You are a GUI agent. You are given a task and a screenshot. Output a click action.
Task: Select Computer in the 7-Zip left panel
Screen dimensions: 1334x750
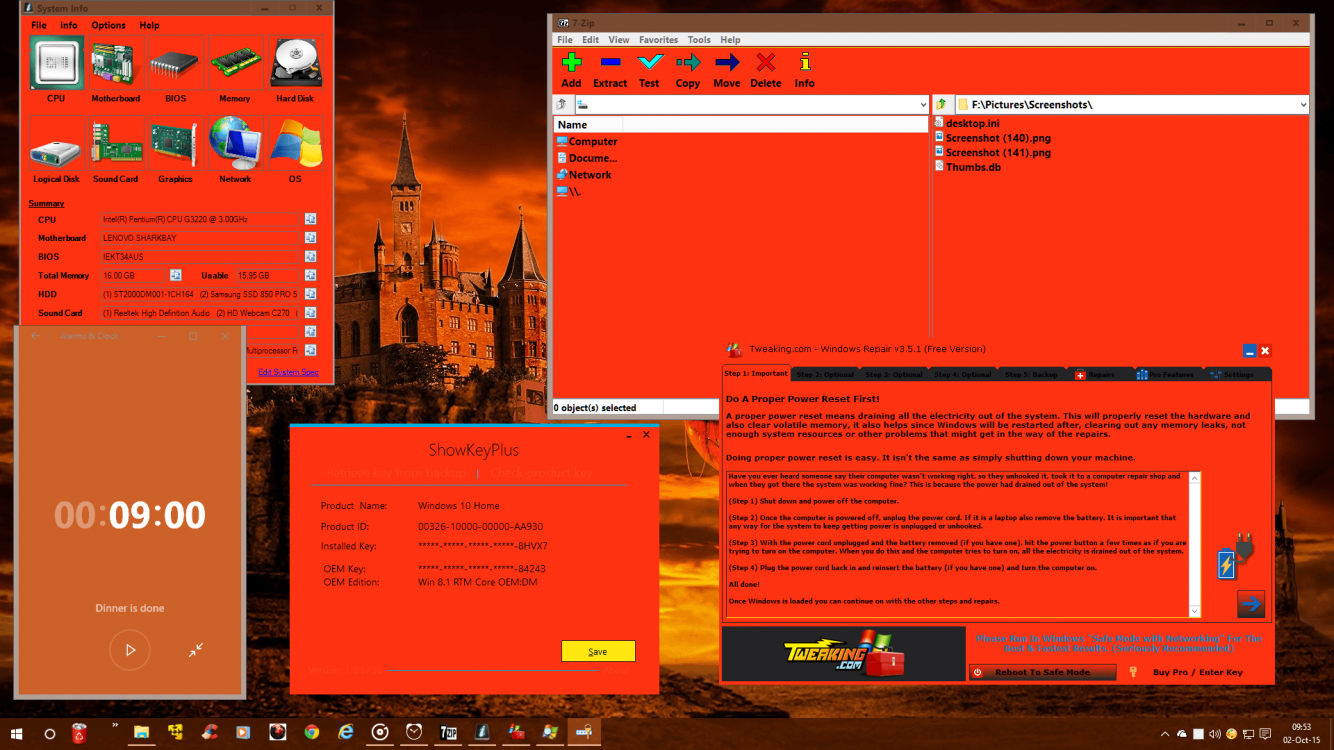pos(587,141)
